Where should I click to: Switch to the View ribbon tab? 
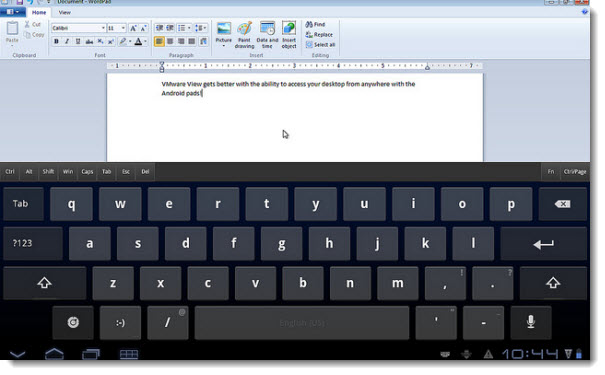[x=64, y=12]
